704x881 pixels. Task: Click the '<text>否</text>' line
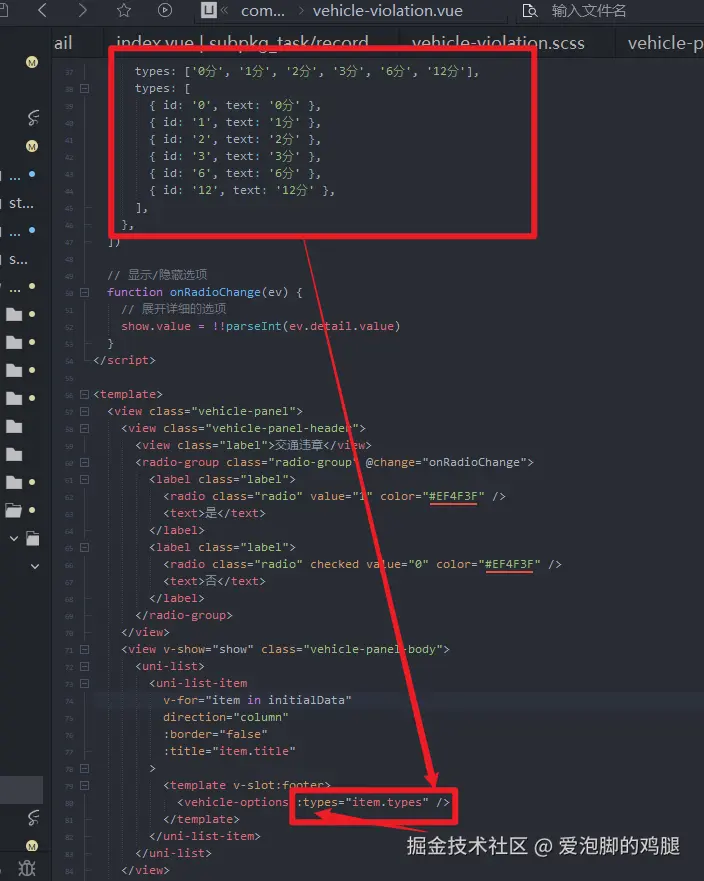(x=214, y=581)
